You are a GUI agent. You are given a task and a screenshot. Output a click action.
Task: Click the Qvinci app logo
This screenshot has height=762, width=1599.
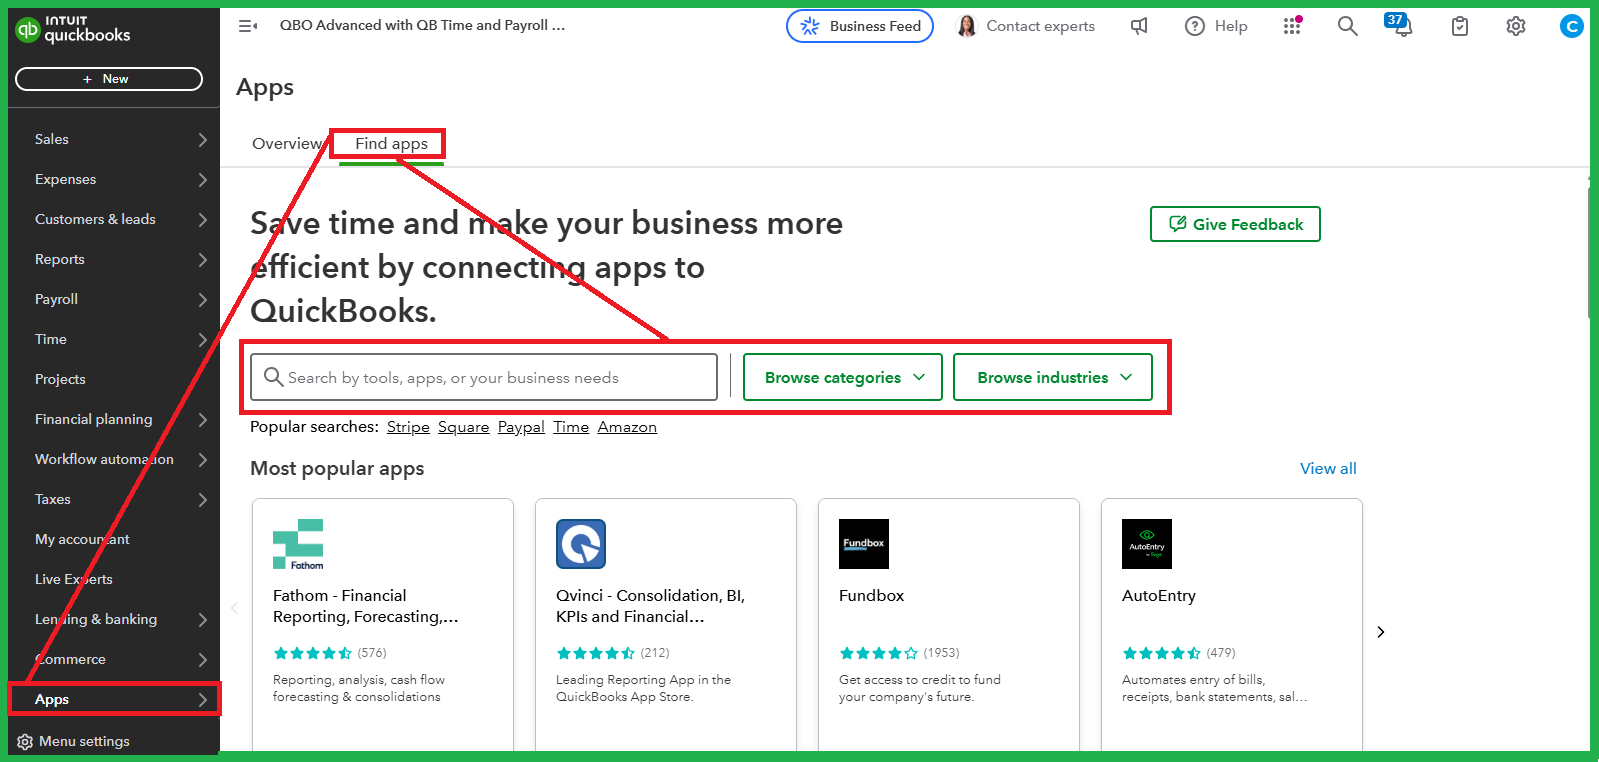581,544
